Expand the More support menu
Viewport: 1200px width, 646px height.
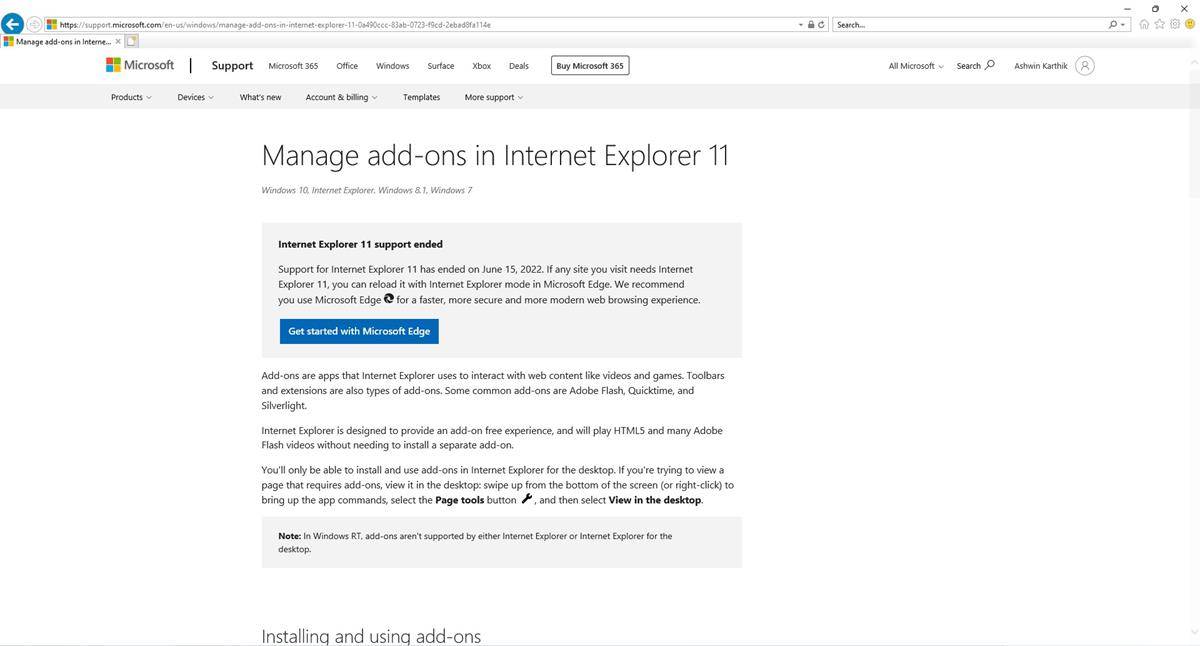(x=493, y=97)
